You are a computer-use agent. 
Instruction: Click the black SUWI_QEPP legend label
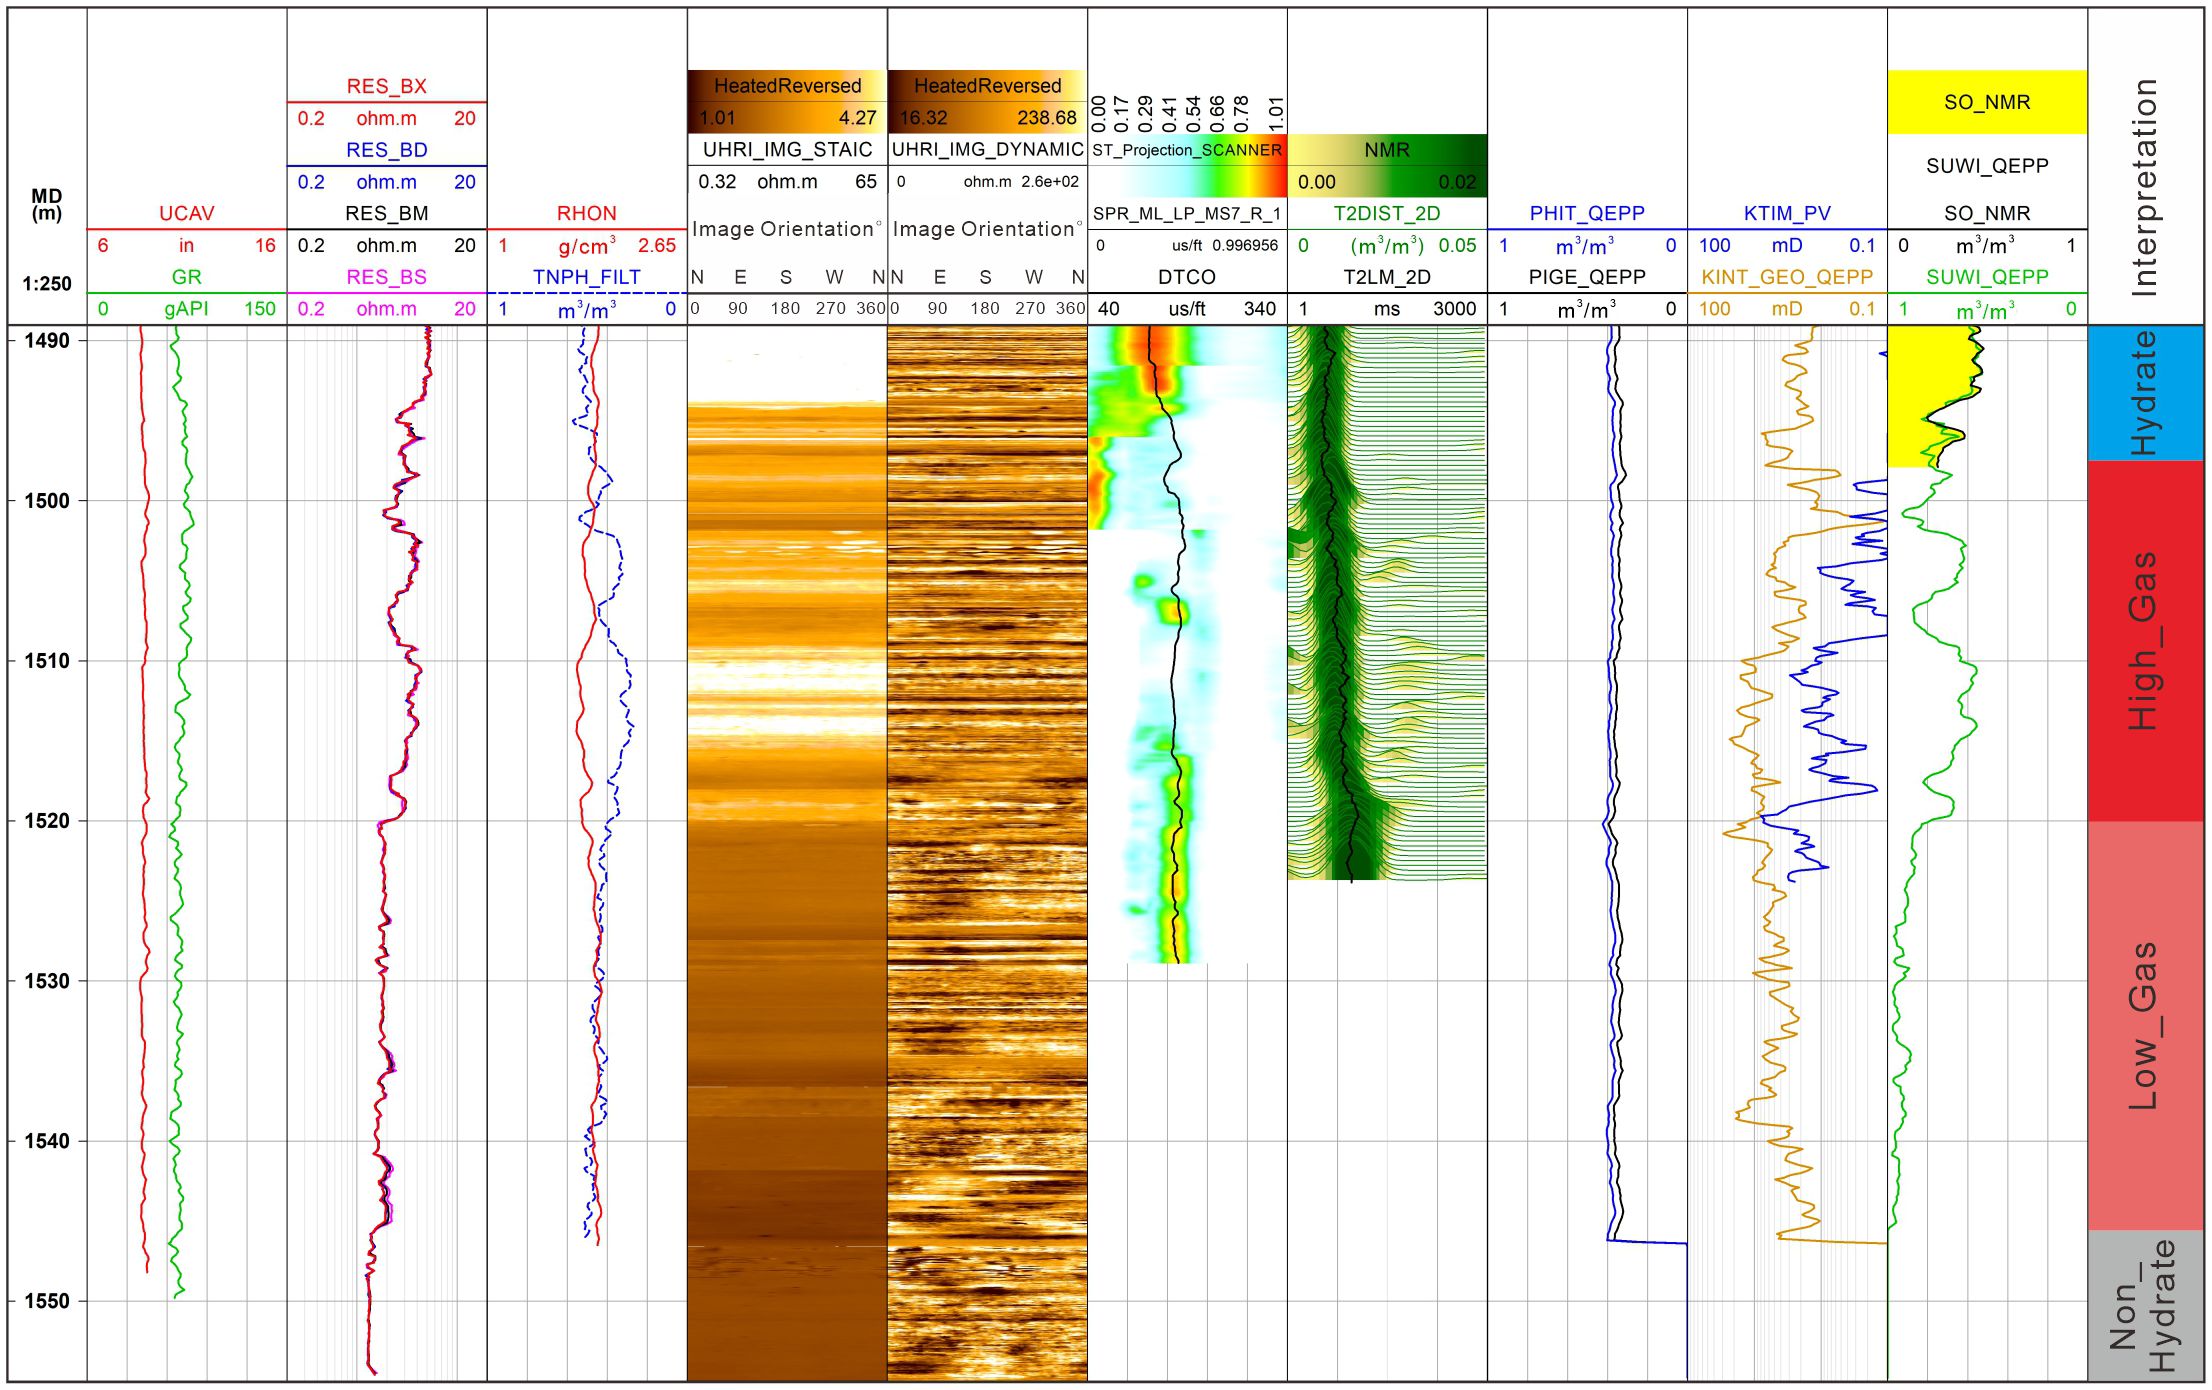tap(1987, 166)
